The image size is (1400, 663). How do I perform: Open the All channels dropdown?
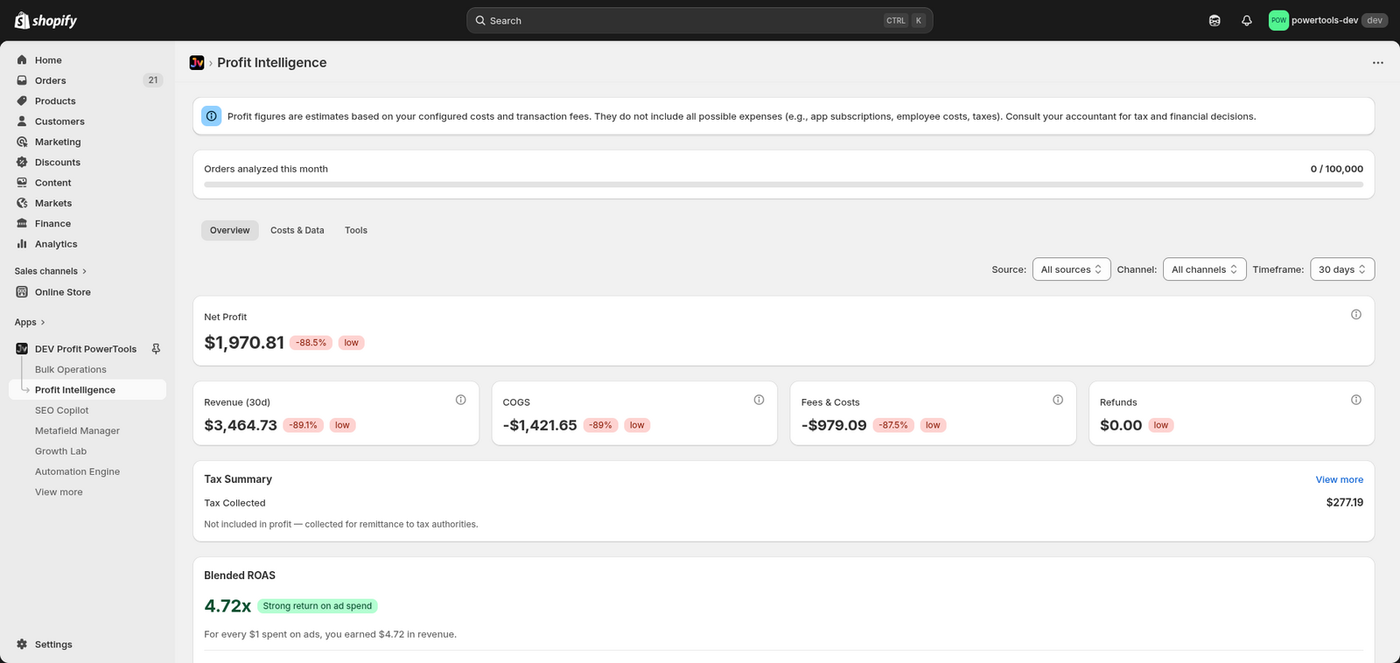[x=1204, y=269]
